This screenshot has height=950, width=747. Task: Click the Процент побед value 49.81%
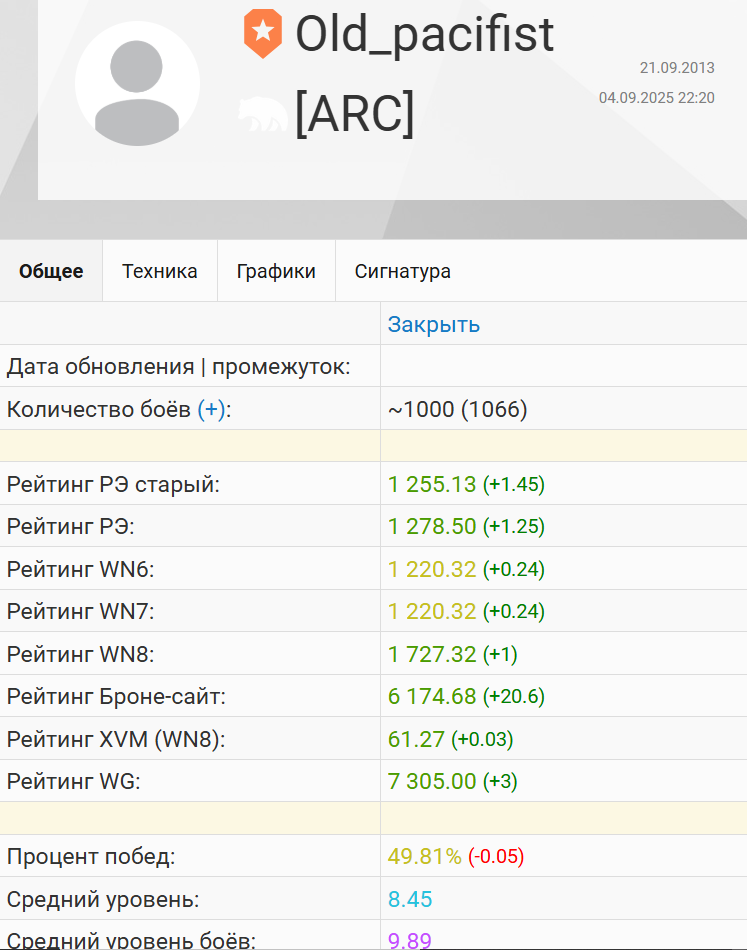coord(425,856)
